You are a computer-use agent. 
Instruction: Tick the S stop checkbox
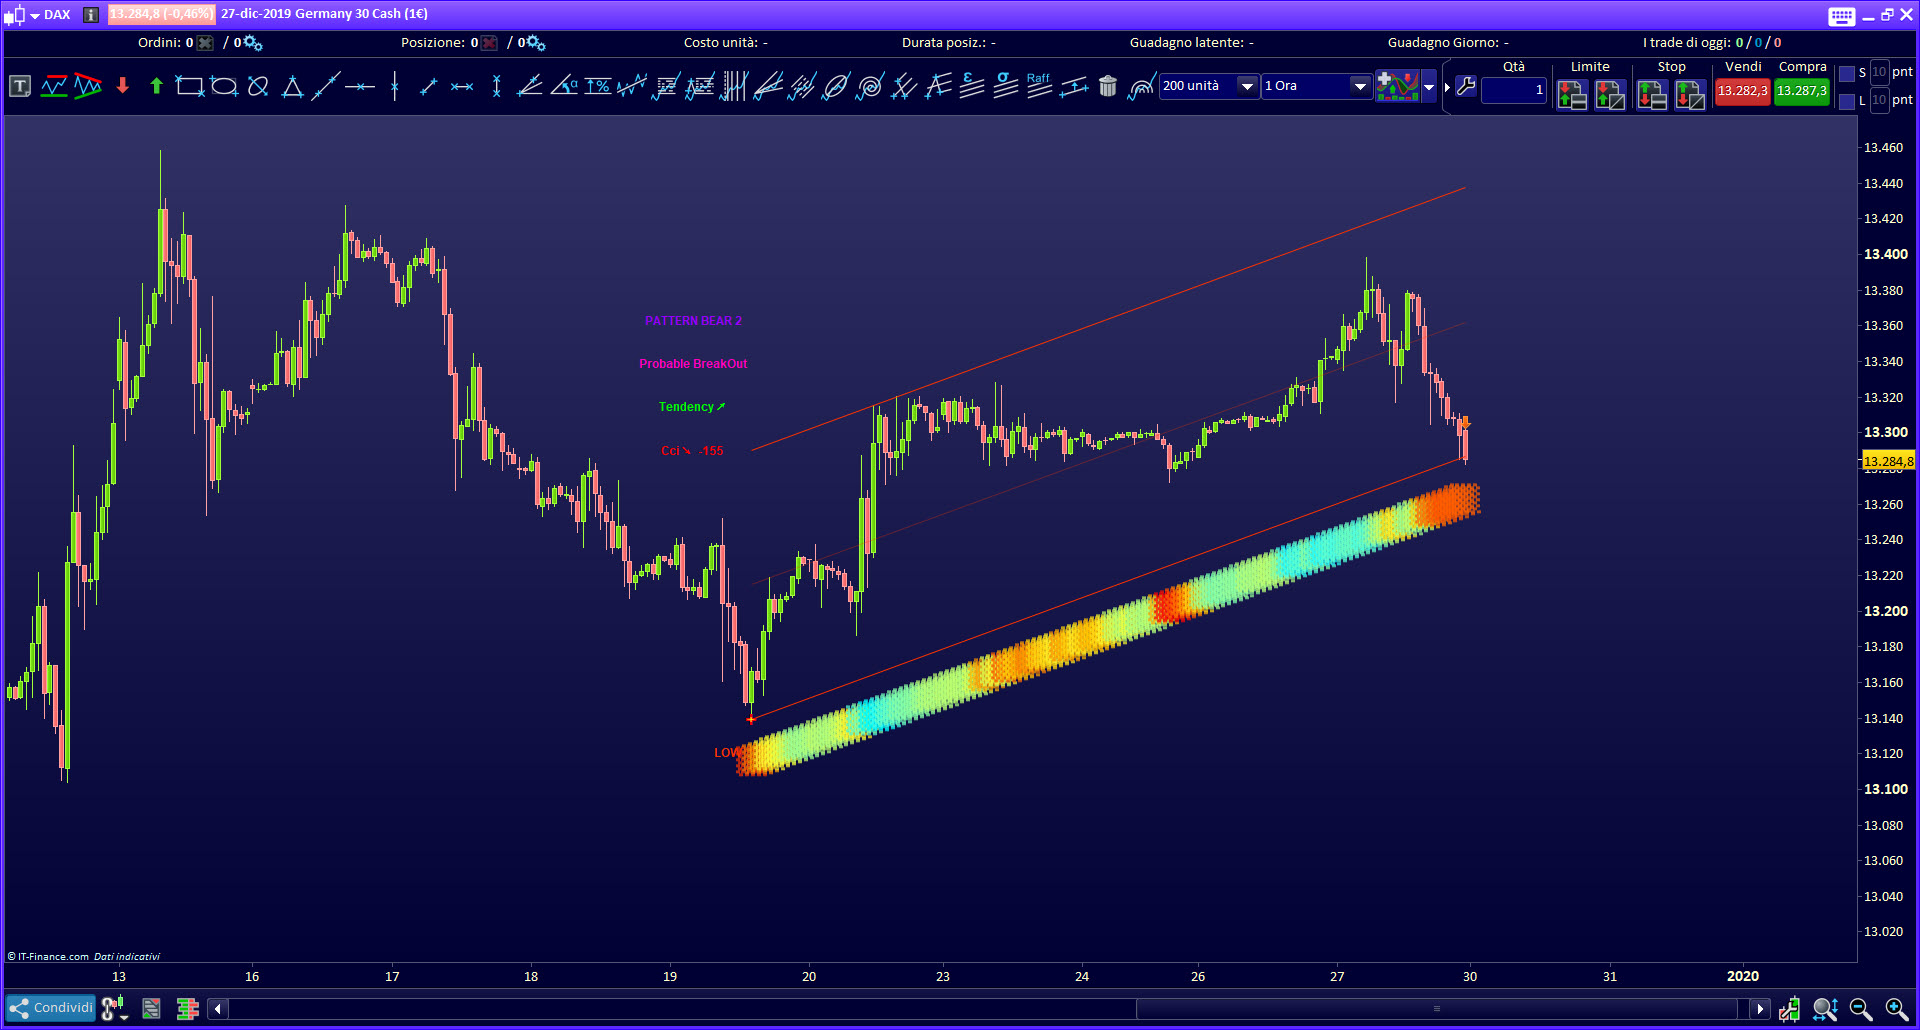pos(1847,74)
